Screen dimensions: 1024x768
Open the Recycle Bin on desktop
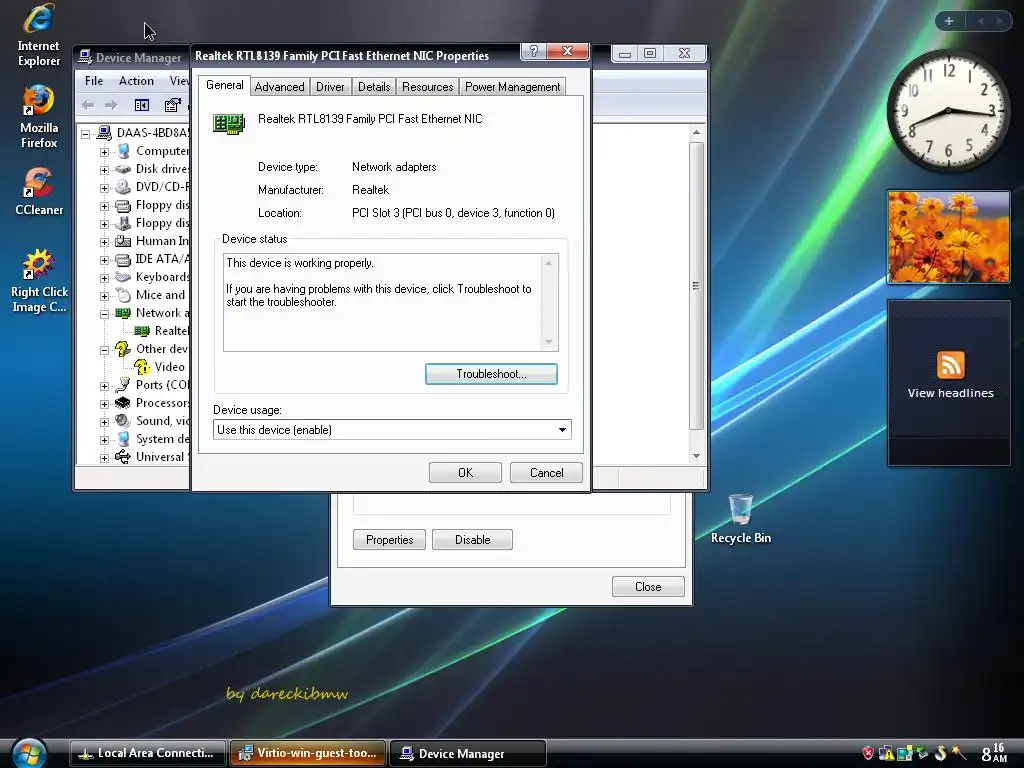point(741,519)
